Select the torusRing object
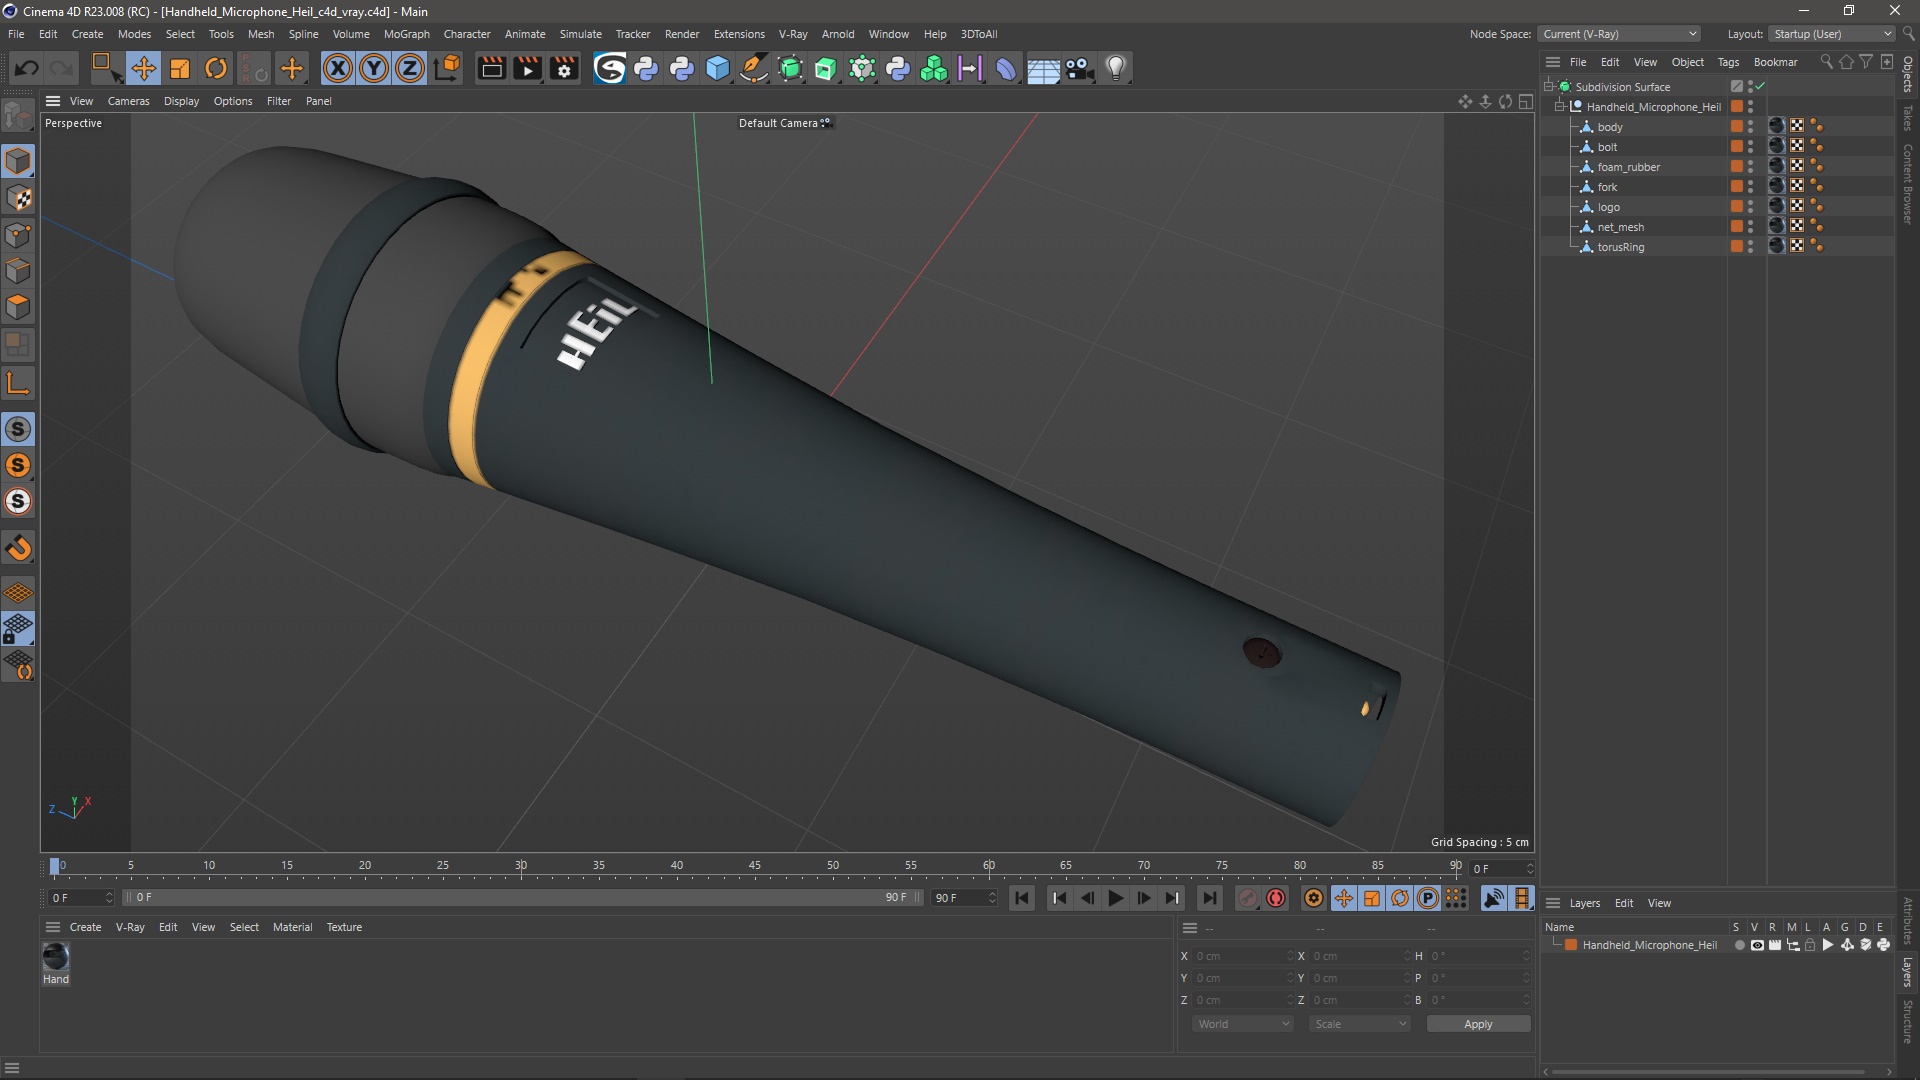This screenshot has width=1920, height=1080. click(1620, 247)
